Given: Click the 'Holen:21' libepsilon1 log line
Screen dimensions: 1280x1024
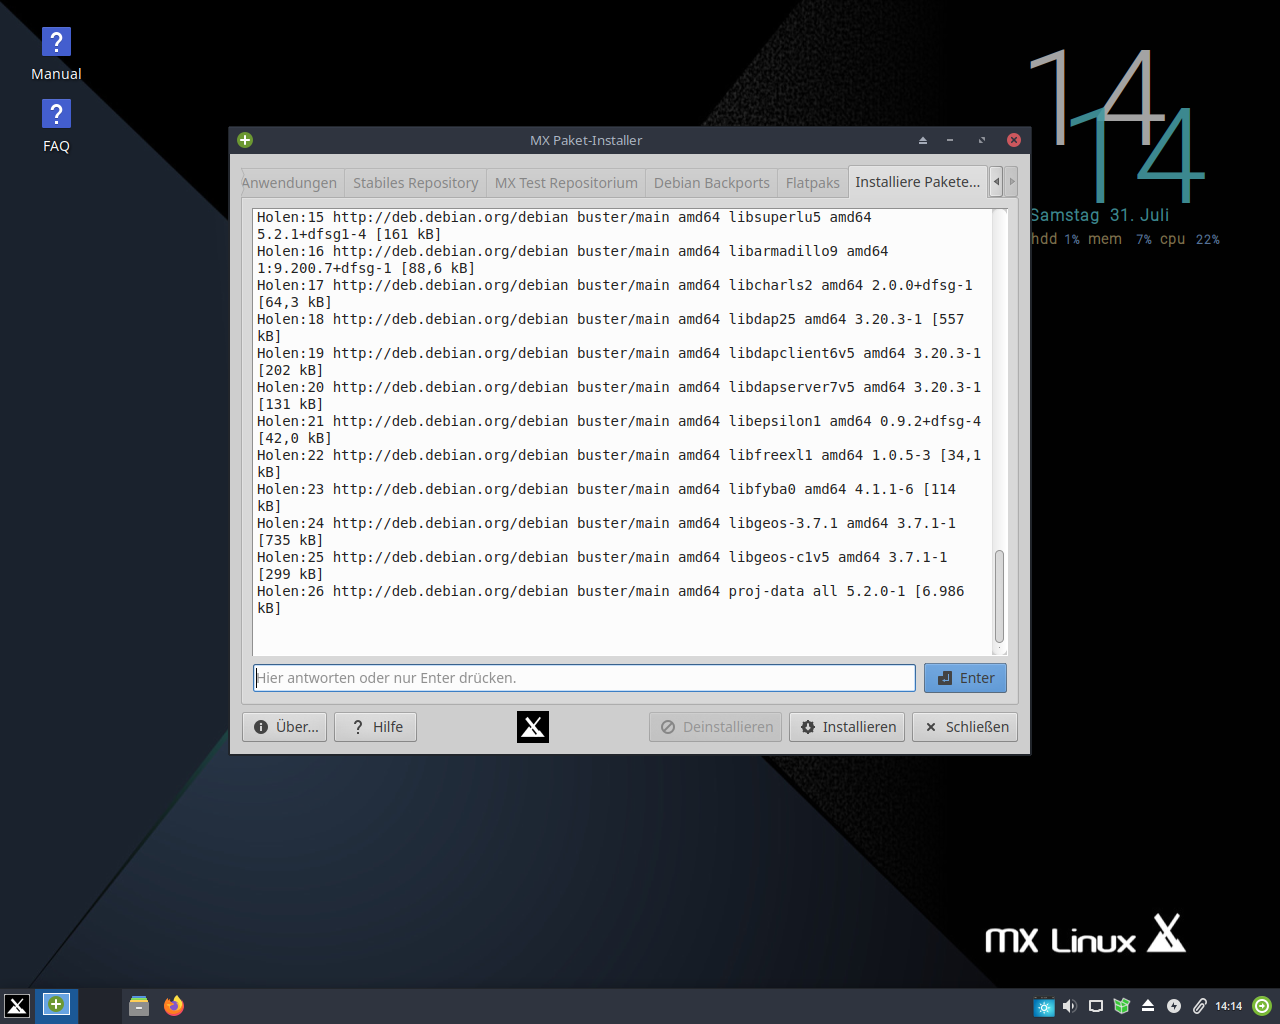Looking at the screenshot, I should [619, 430].
